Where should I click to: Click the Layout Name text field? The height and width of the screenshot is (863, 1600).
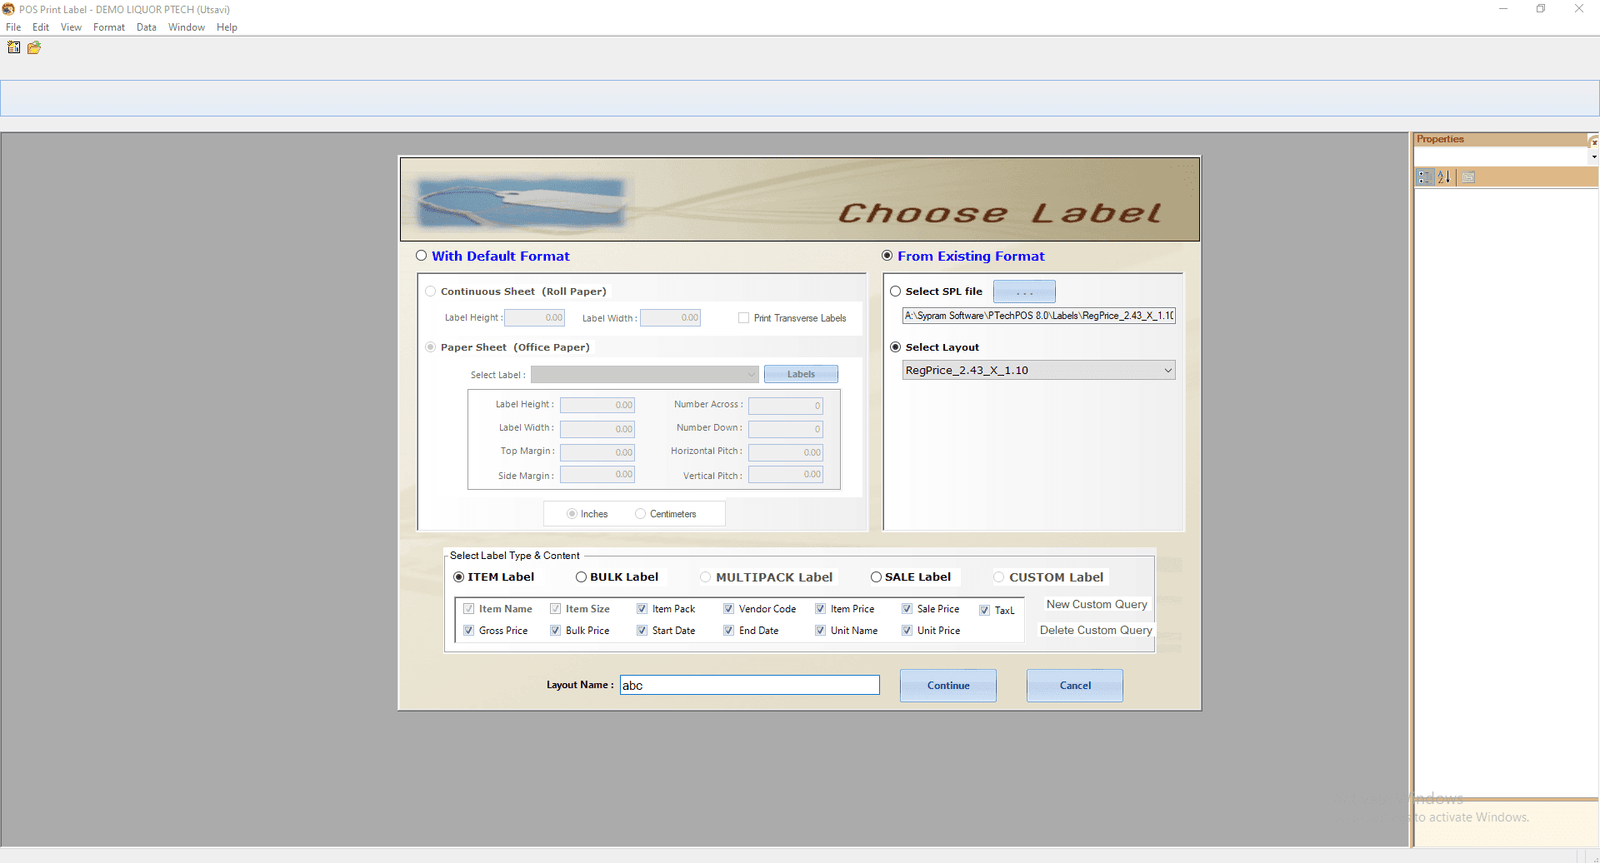[x=749, y=685]
